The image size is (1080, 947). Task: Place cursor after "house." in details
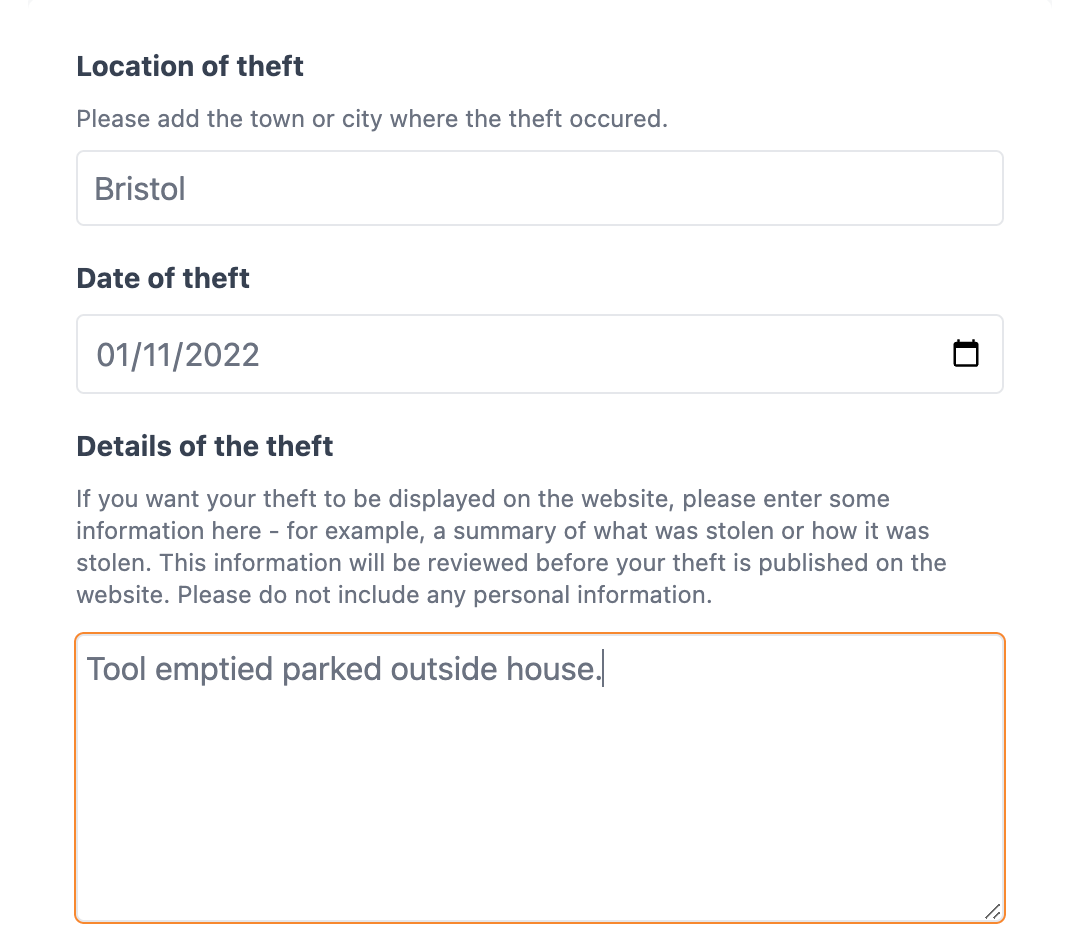[603, 669]
